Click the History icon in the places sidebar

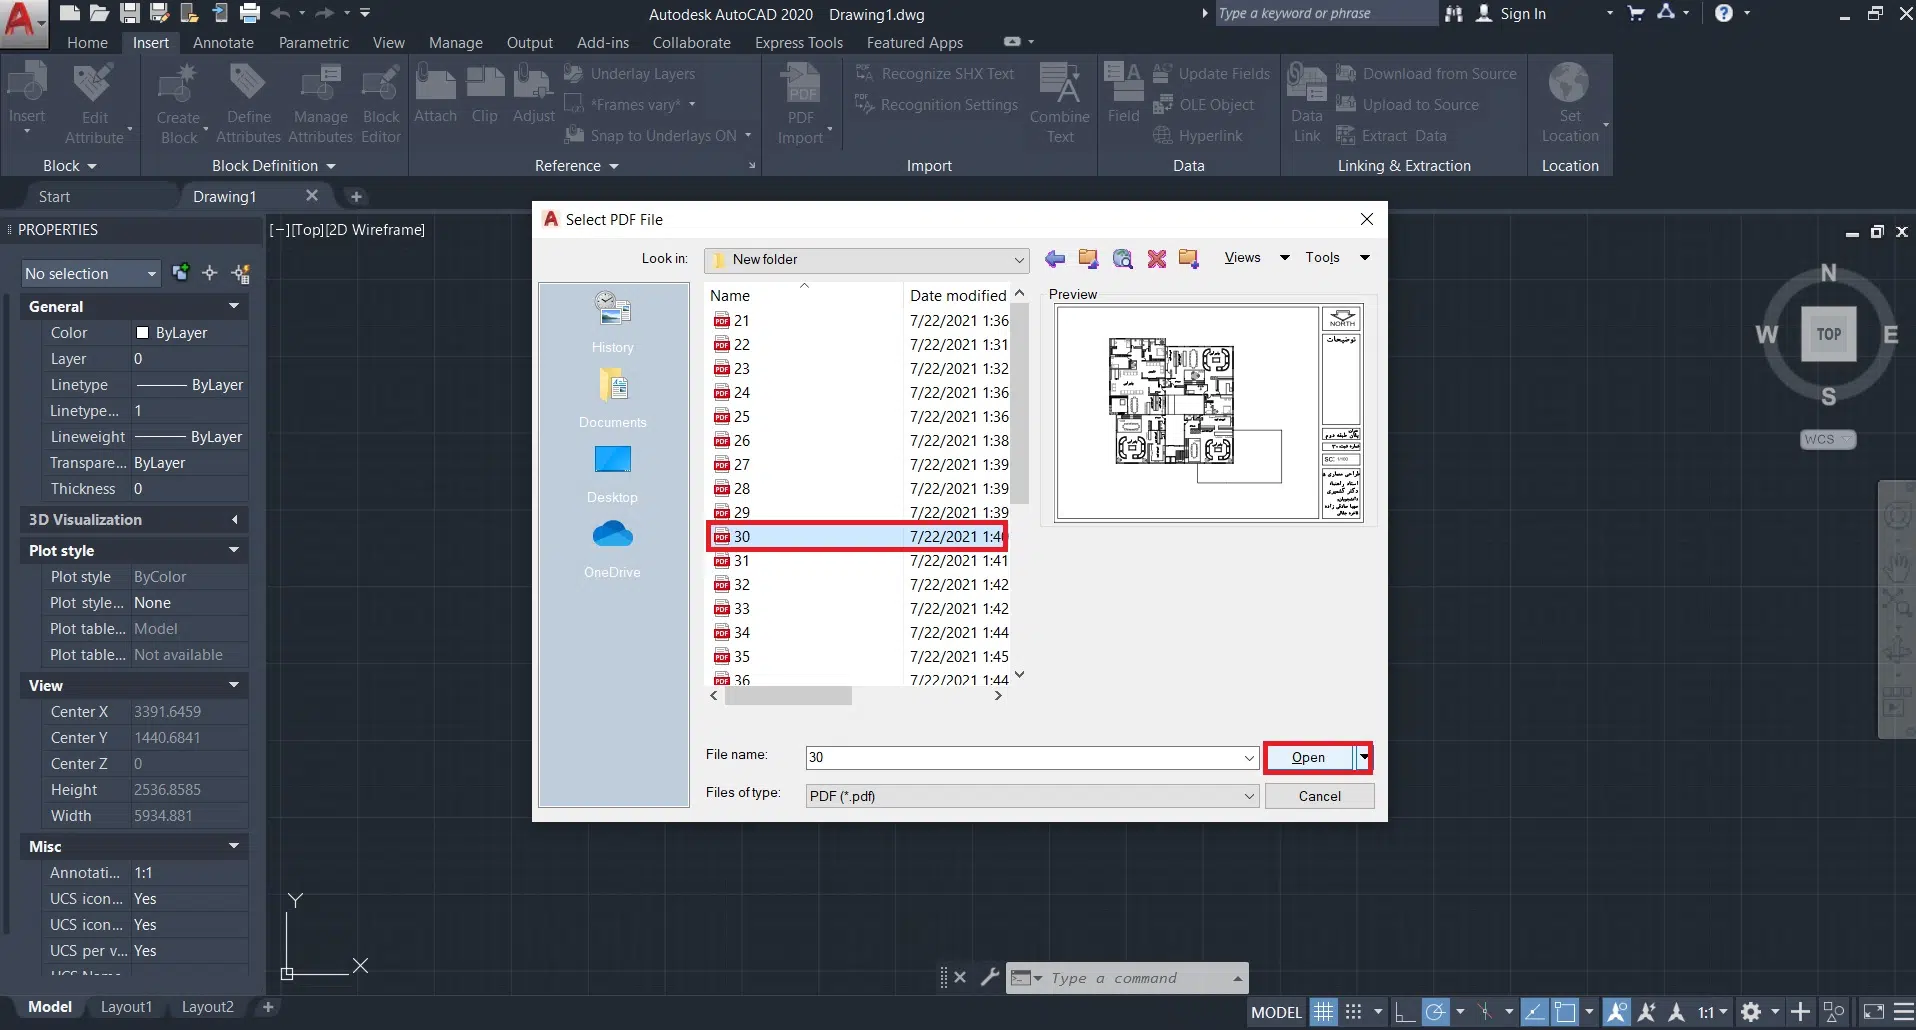[612, 310]
